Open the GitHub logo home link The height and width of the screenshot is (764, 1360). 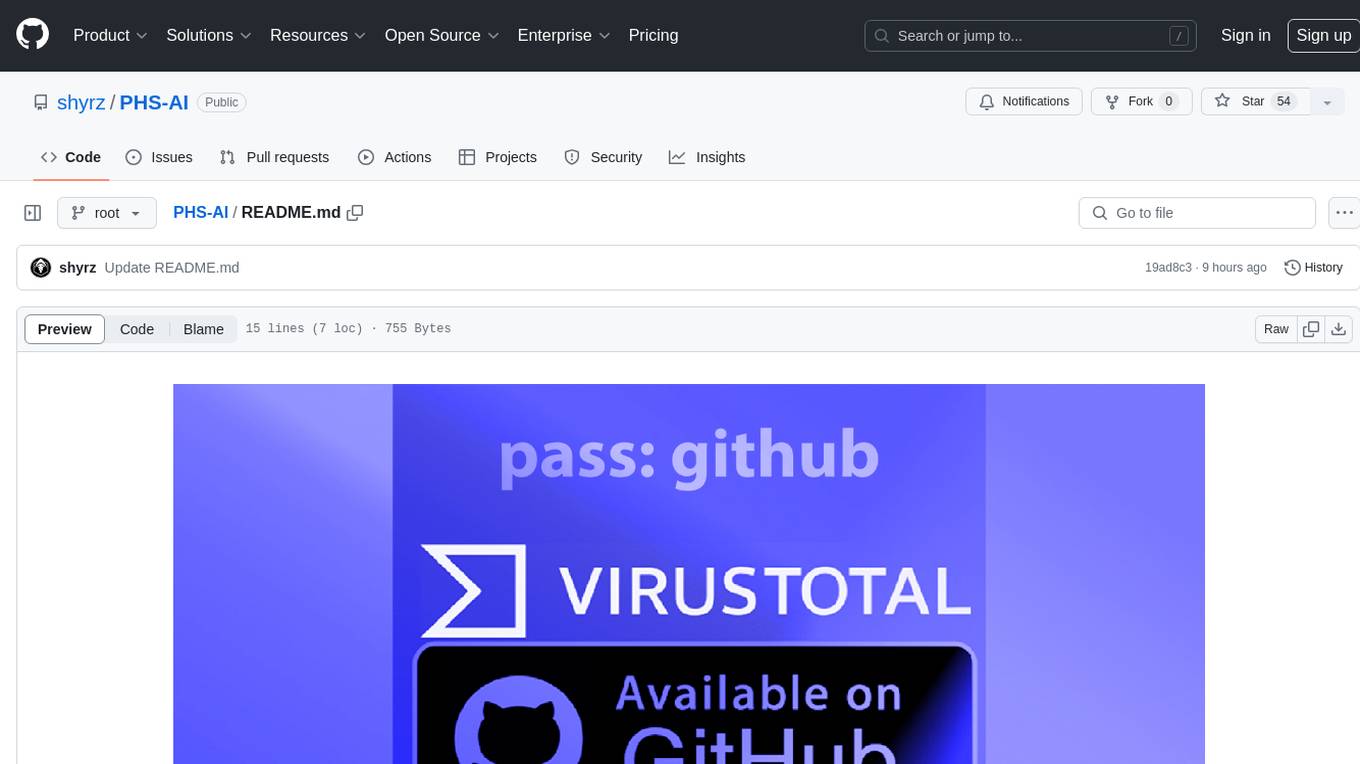click(32, 35)
